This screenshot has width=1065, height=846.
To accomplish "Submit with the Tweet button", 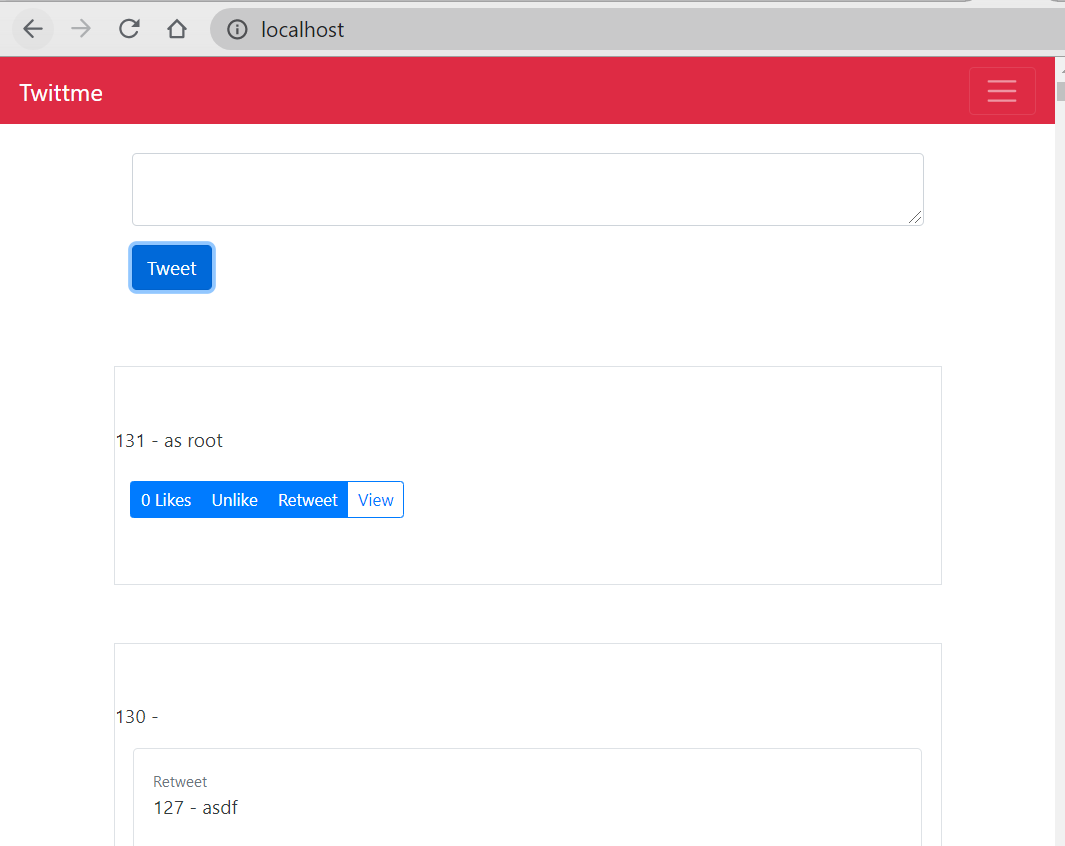I will pos(172,268).
